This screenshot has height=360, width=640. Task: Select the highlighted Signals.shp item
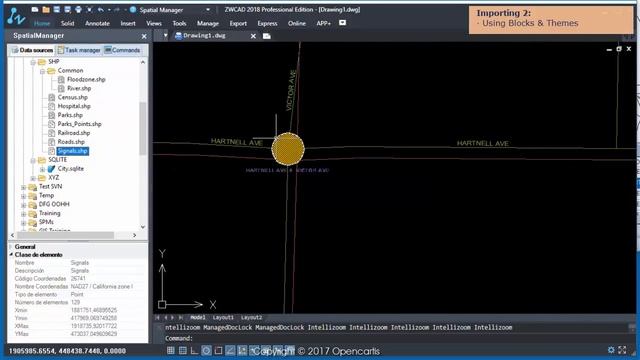[x=72, y=151]
